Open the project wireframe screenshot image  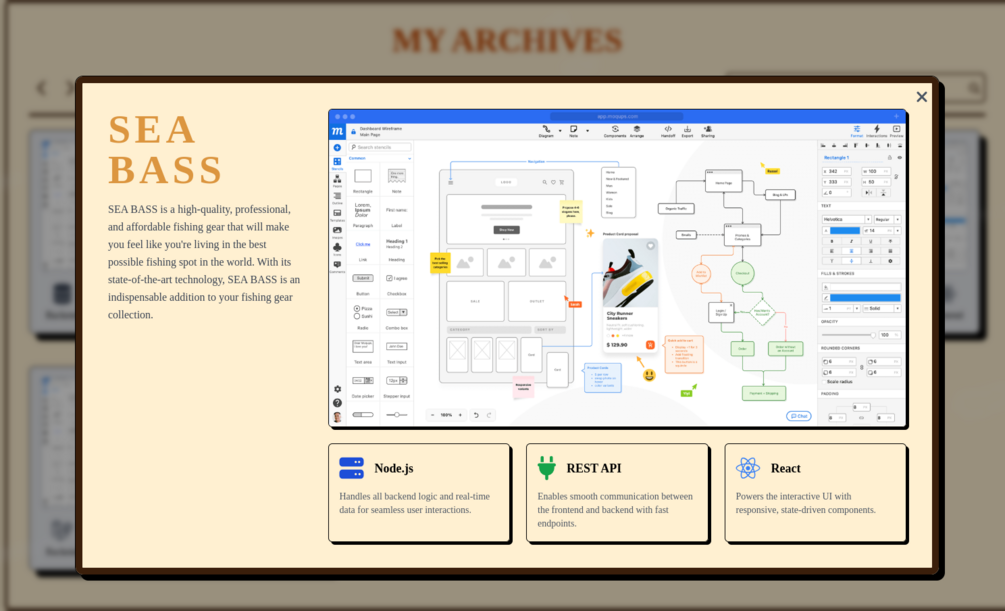pos(617,267)
